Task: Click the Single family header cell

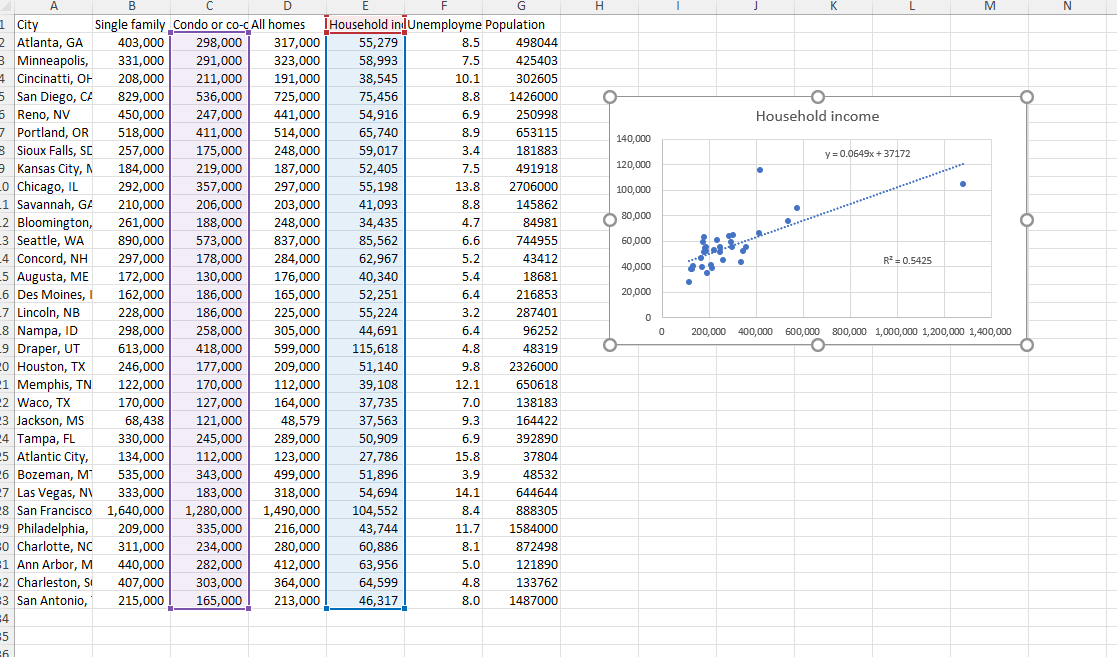Action: coord(132,24)
